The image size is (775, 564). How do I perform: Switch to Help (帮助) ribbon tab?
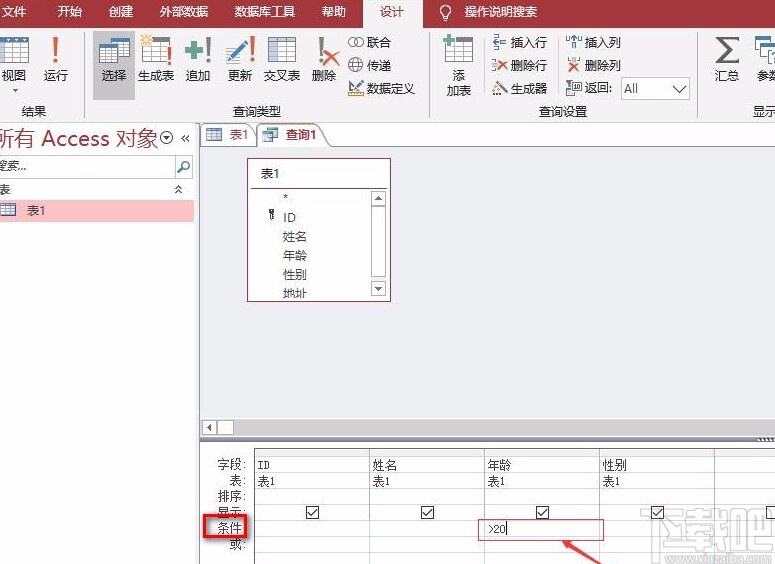pyautogui.click(x=334, y=11)
